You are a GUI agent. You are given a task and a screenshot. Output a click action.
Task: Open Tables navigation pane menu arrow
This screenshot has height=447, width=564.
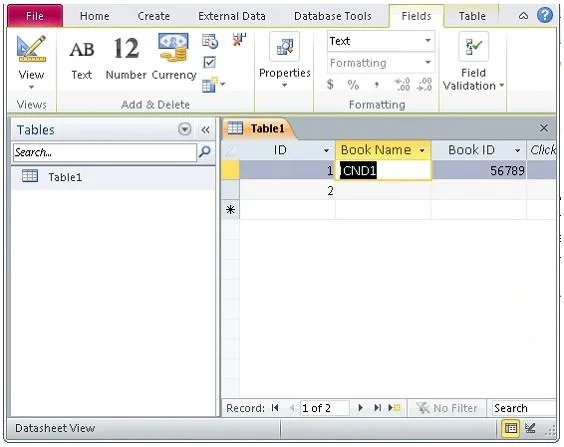(185, 129)
